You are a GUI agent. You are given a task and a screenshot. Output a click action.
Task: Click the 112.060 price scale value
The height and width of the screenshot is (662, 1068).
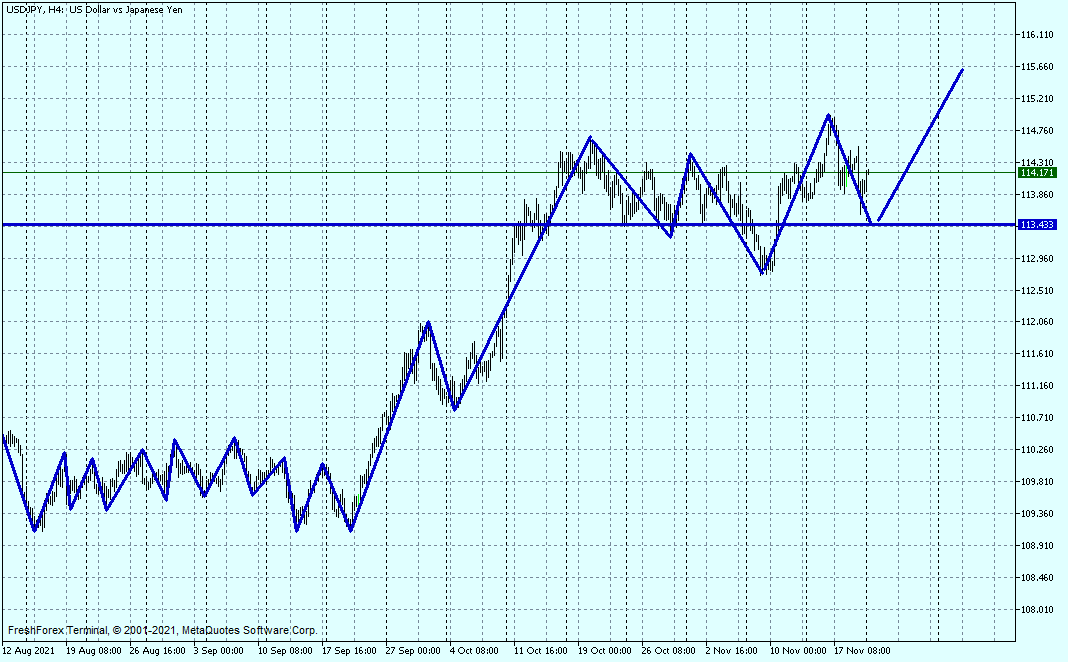pyautogui.click(x=1037, y=322)
